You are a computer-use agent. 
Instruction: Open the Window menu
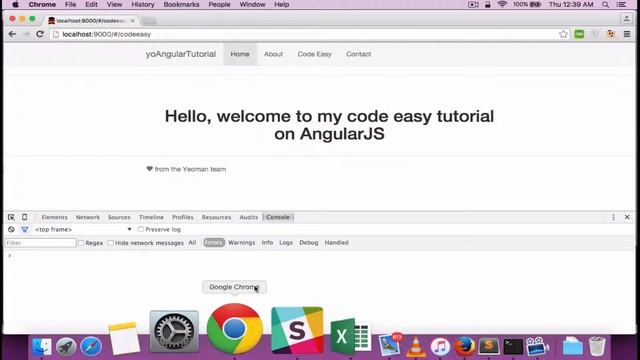[252, 4]
